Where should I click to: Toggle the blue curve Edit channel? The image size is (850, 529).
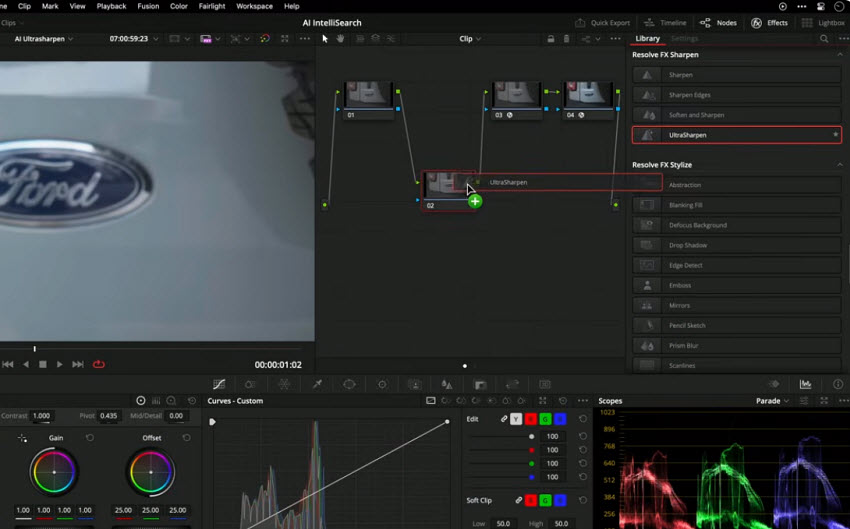point(560,419)
